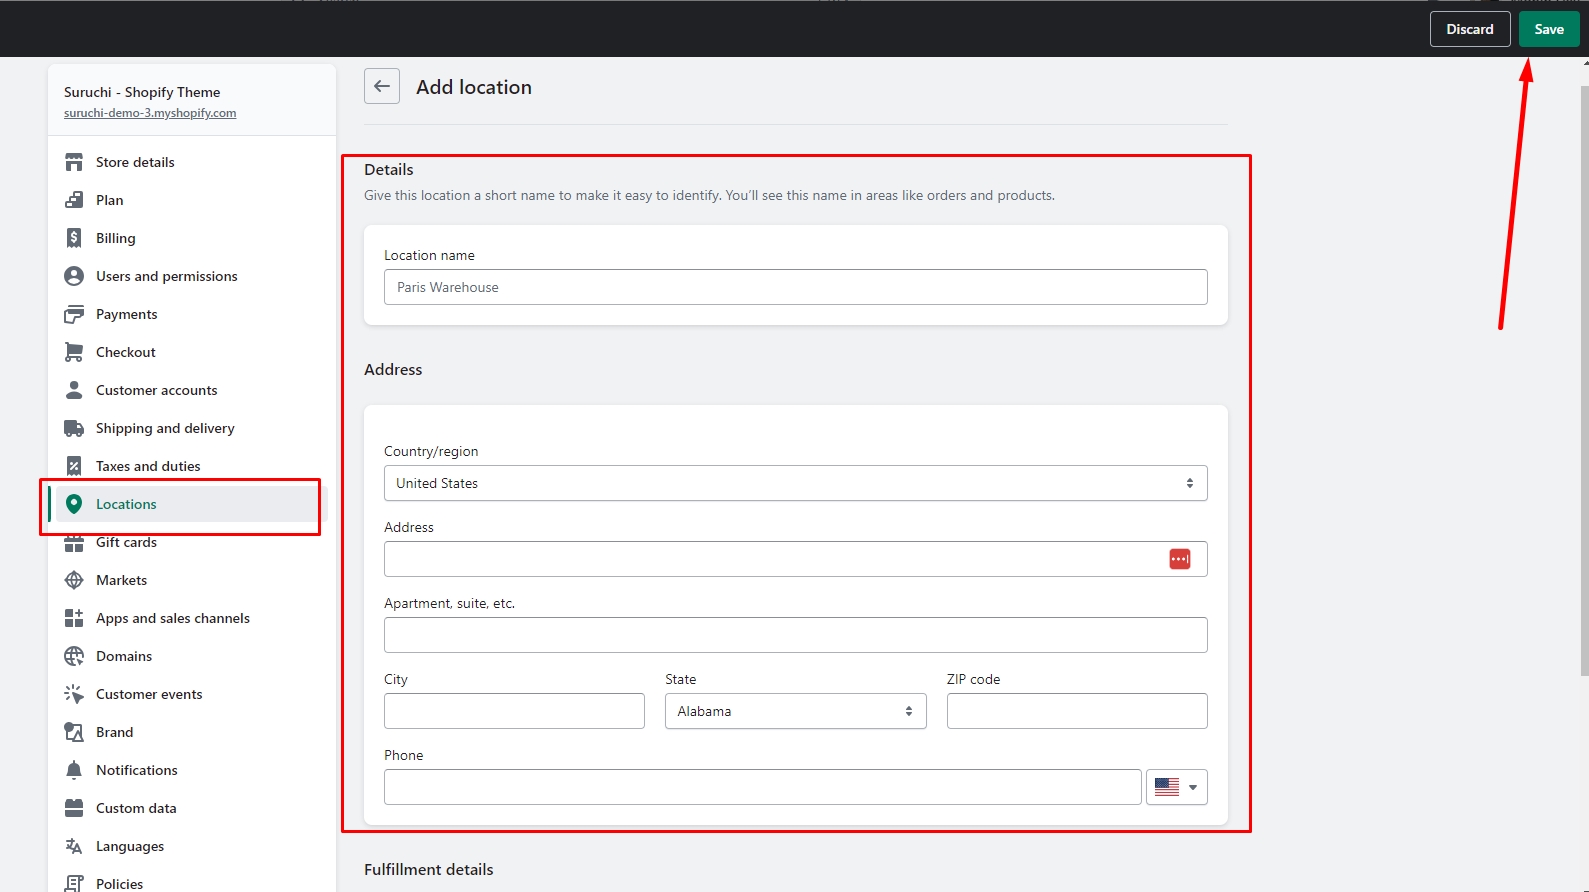The height and width of the screenshot is (892, 1589).
Task: Open Users and permissions settings
Action: (166, 276)
